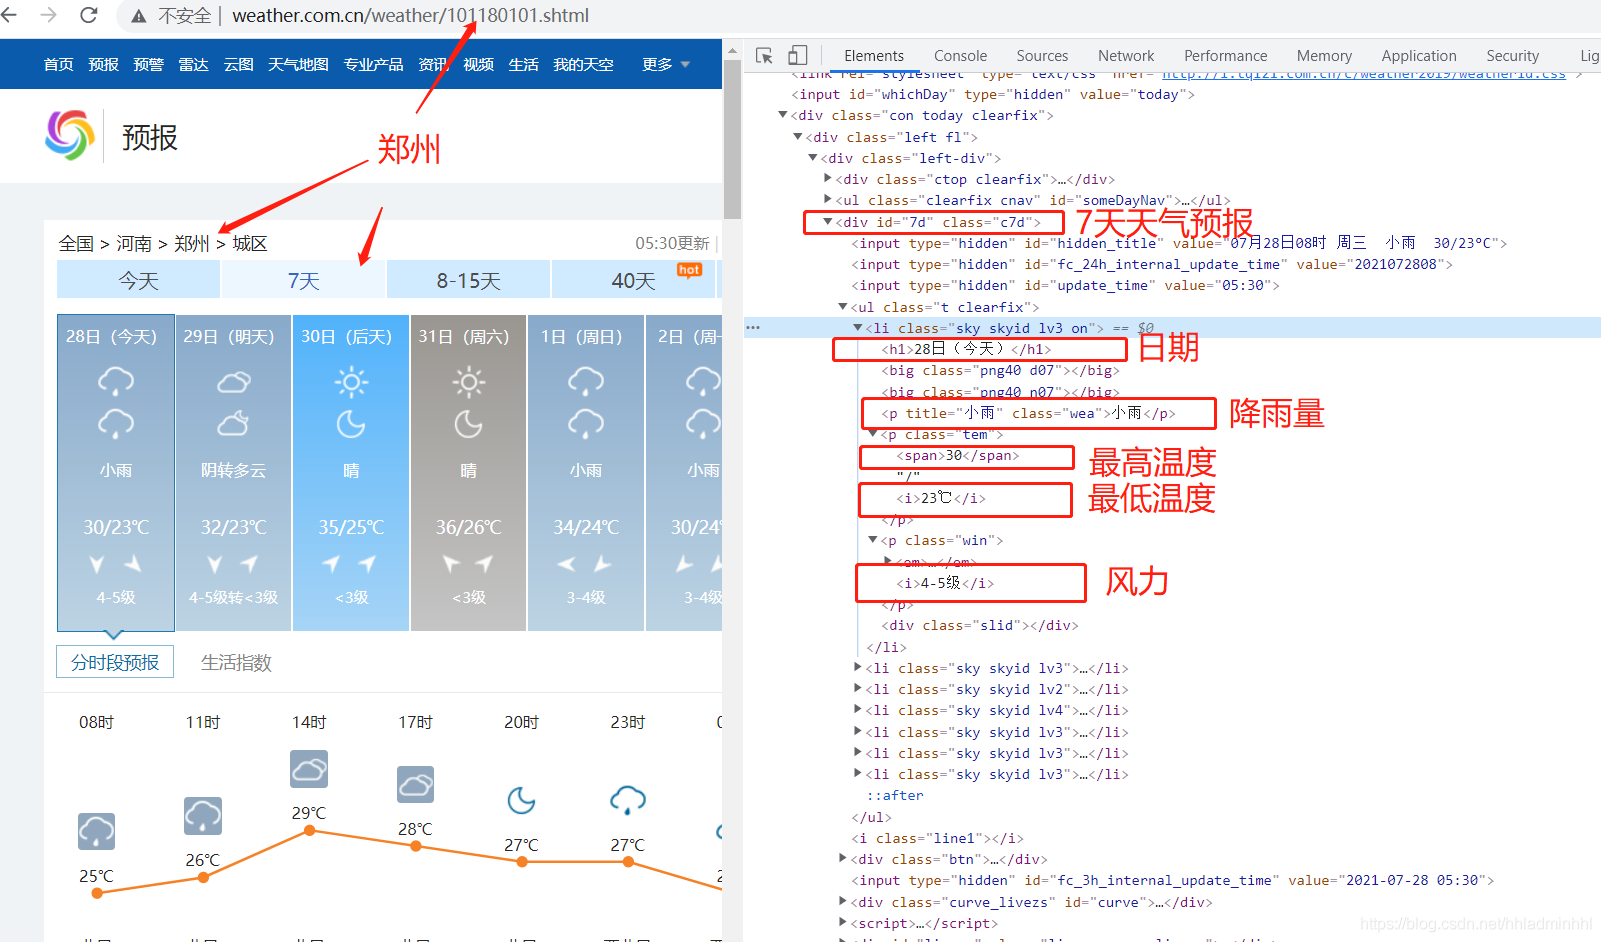Expand the li class="sky skyid lv4" node

pyautogui.click(x=858, y=710)
